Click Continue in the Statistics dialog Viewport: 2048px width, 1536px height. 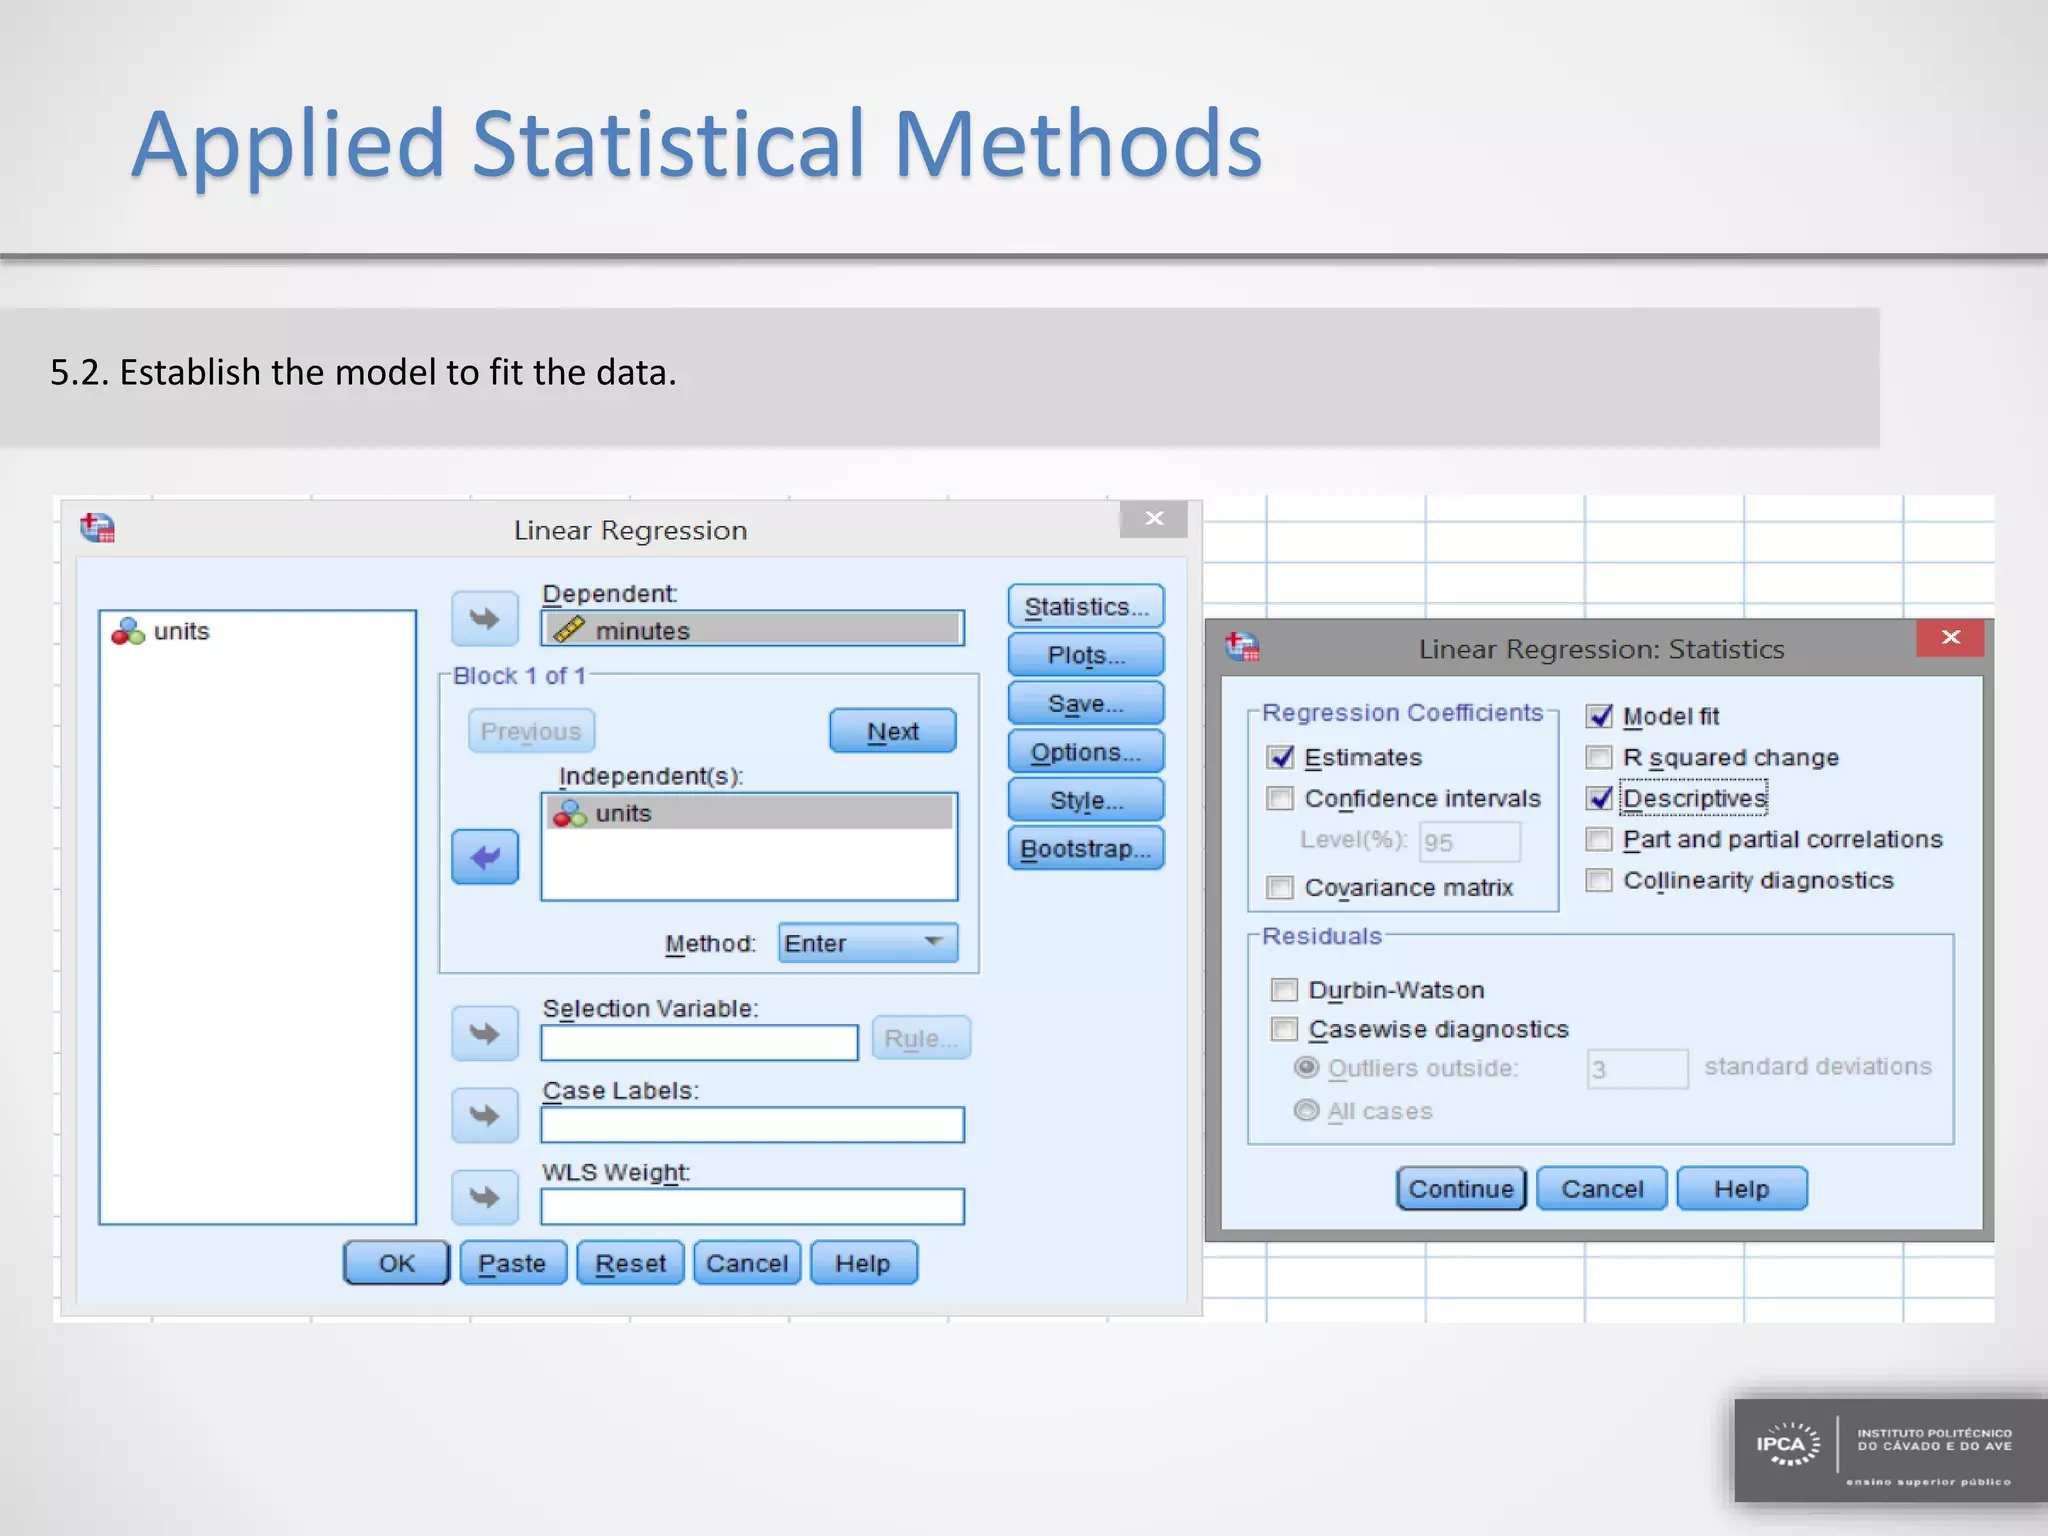(1461, 1188)
